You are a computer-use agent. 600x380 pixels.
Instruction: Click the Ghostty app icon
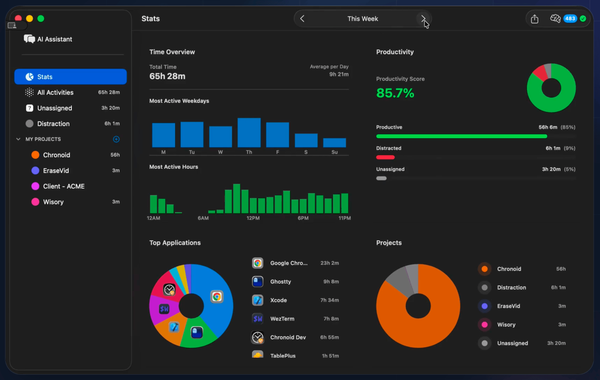[258, 282]
